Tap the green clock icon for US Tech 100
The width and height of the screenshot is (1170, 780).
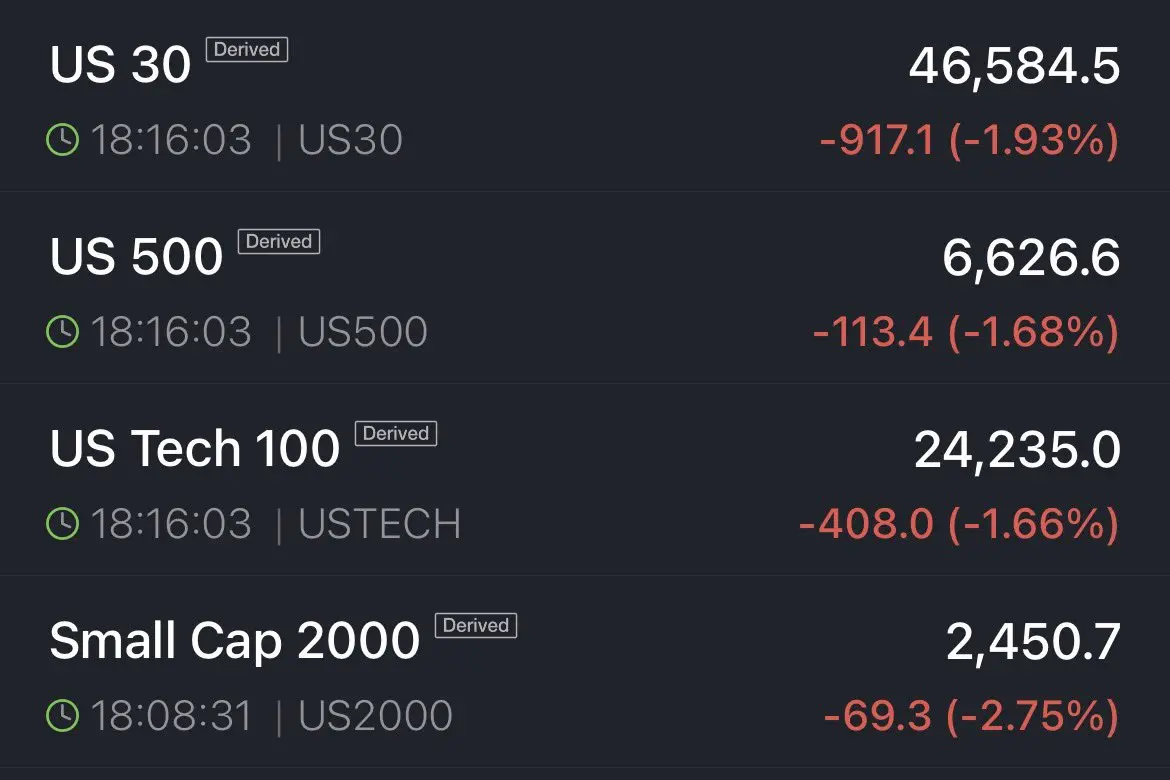[x=62, y=524]
